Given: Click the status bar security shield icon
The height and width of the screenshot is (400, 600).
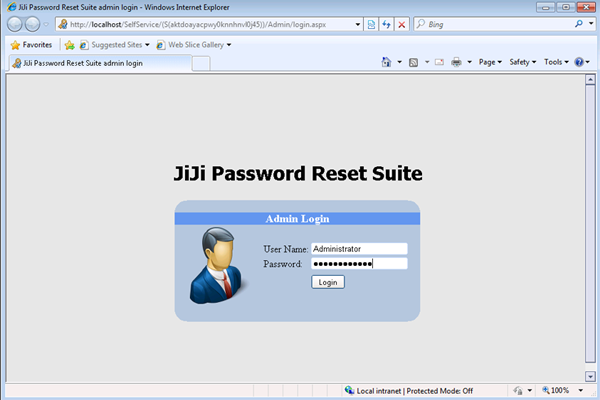Looking at the screenshot, I should point(518,390).
